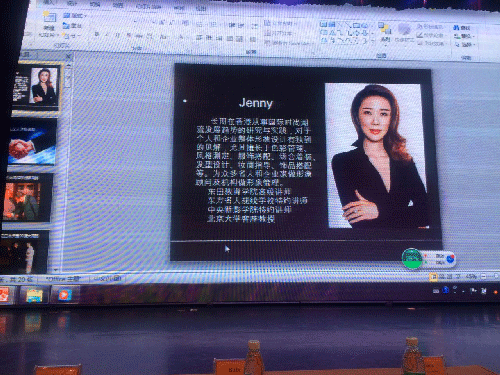This screenshot has width=500, height=375.
Task: Click the green circle floating widget
Action: coord(412,258)
